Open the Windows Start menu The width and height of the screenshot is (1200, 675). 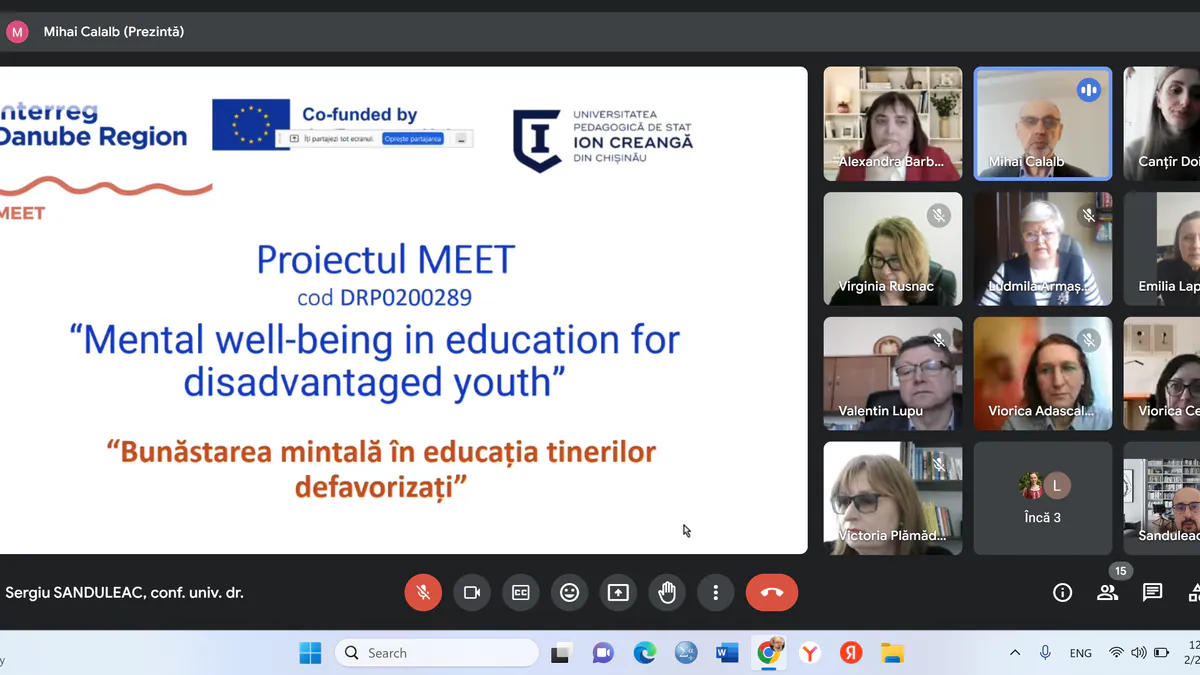coord(310,653)
